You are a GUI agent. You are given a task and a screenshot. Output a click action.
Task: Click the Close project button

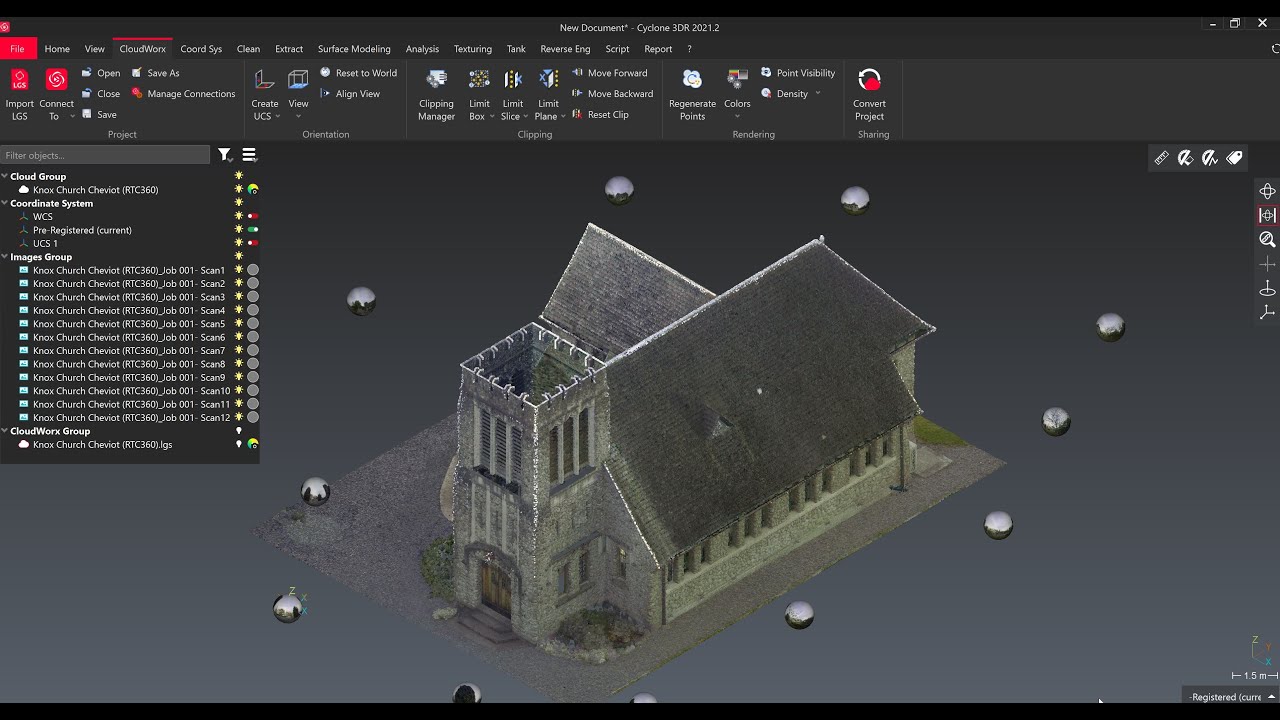[x=101, y=94]
